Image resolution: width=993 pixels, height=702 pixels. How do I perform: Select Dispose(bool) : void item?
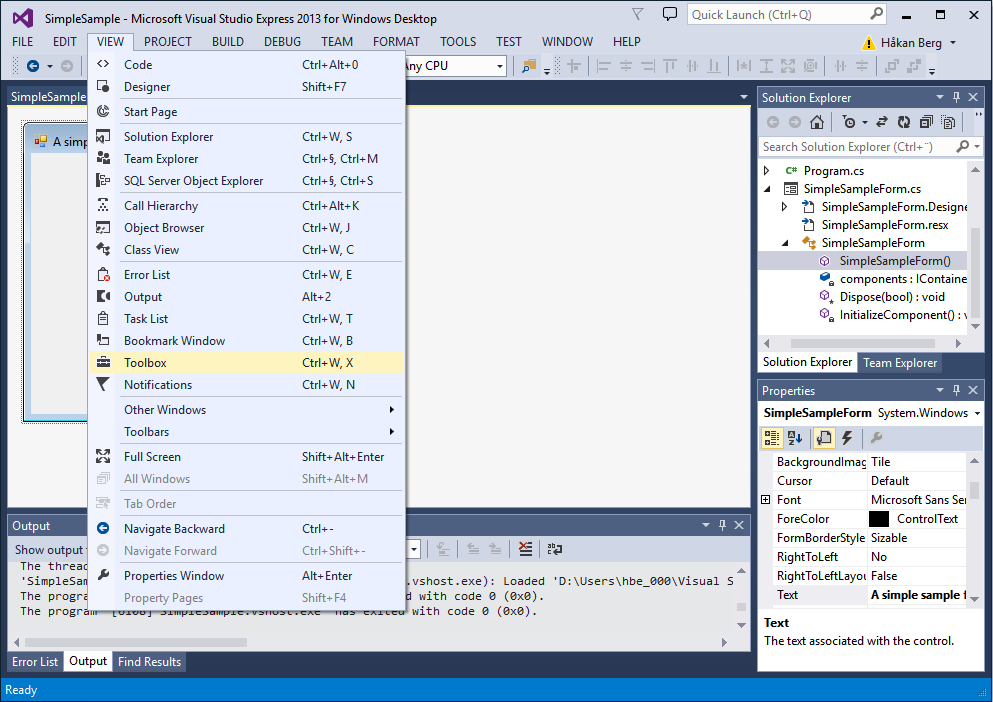892,297
